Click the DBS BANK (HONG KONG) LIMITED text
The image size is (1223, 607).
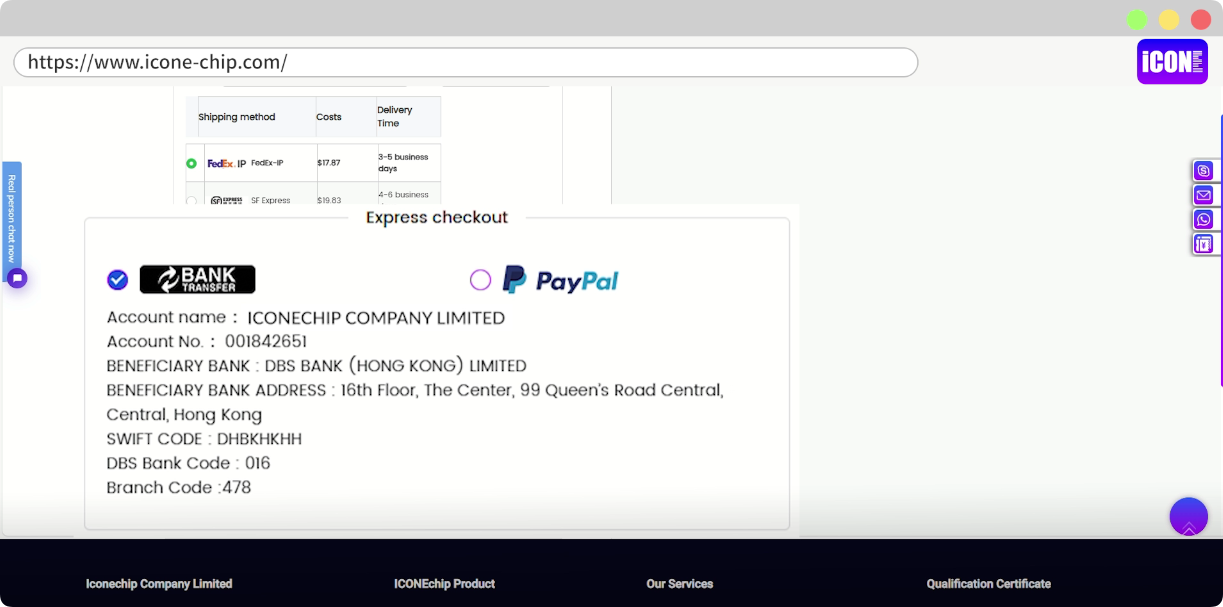pos(396,366)
